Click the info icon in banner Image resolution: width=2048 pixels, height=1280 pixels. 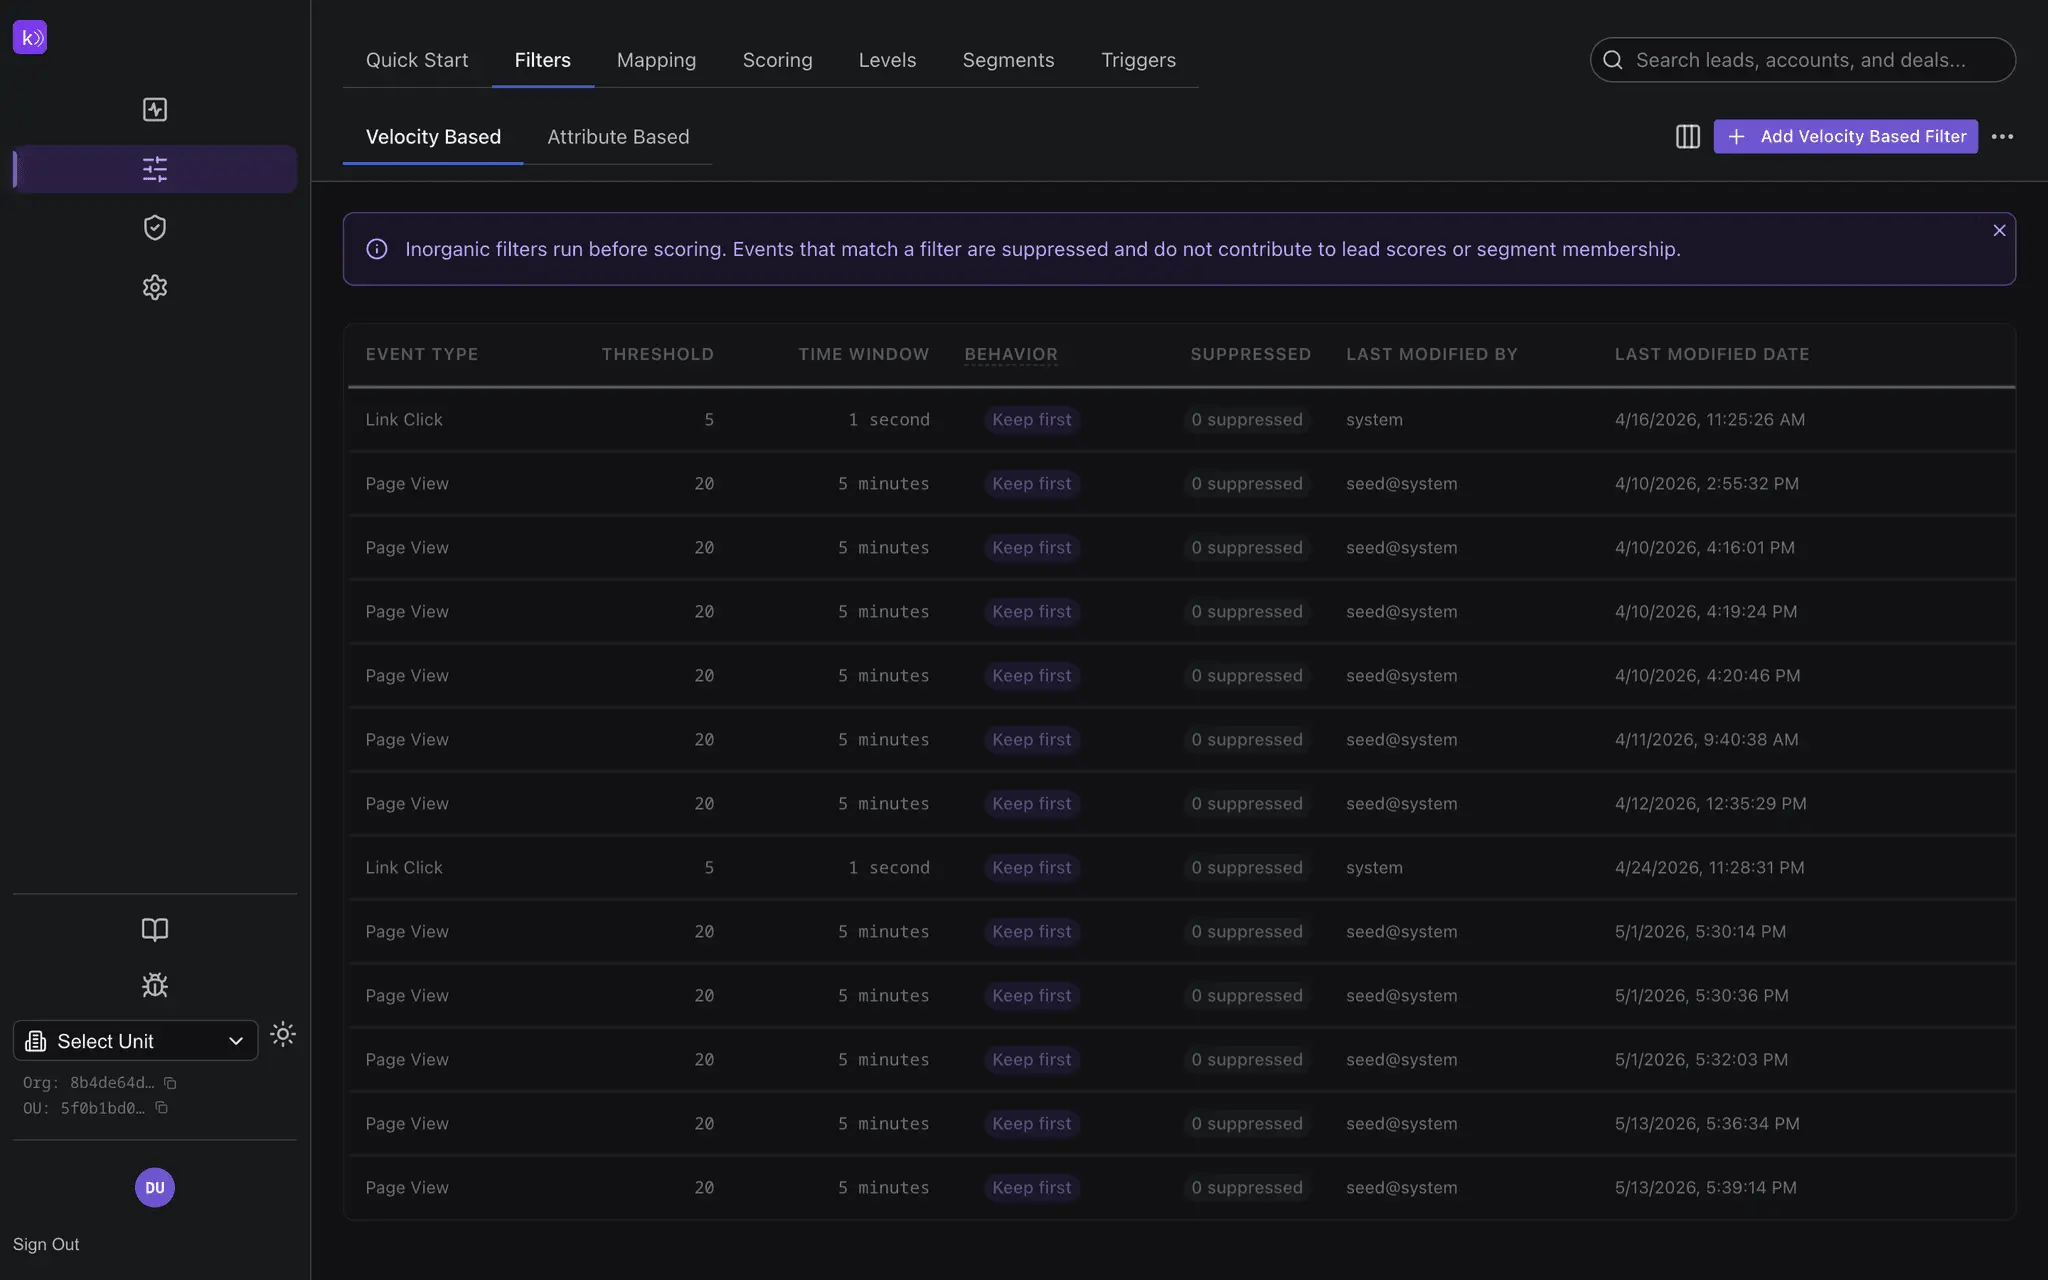click(377, 249)
